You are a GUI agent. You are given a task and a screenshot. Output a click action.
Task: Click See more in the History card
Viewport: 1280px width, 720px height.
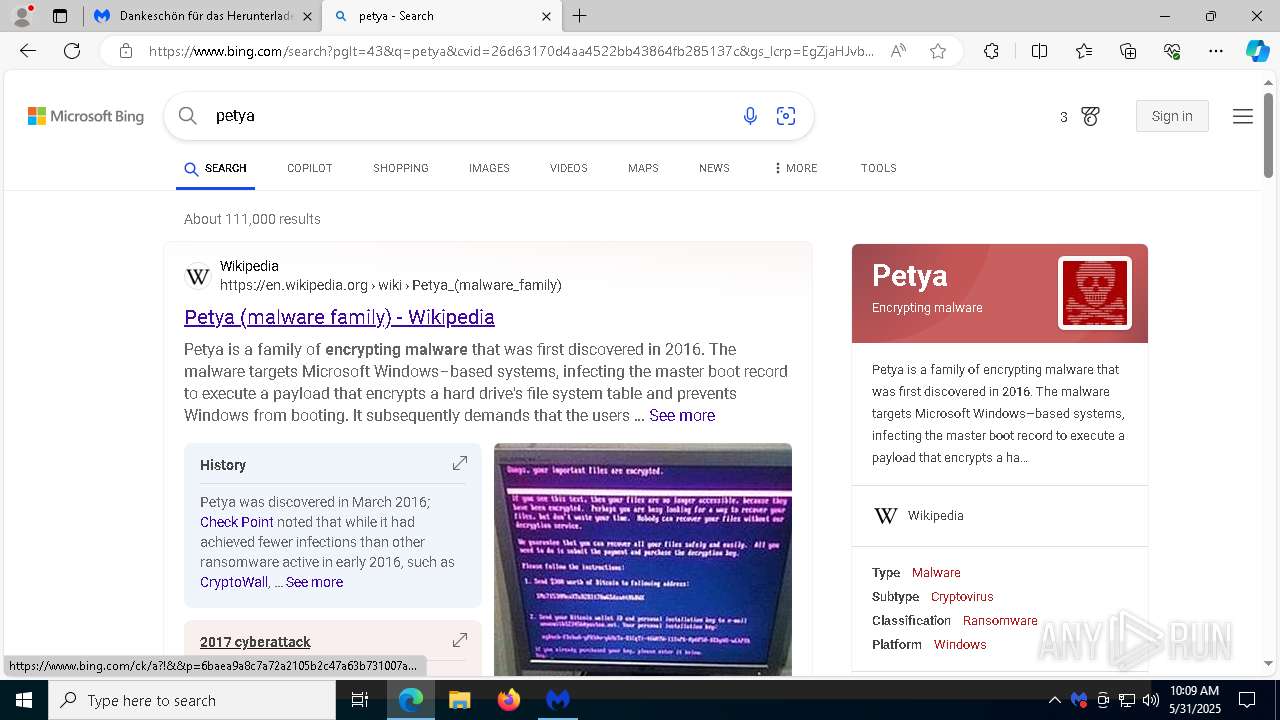(x=314, y=582)
